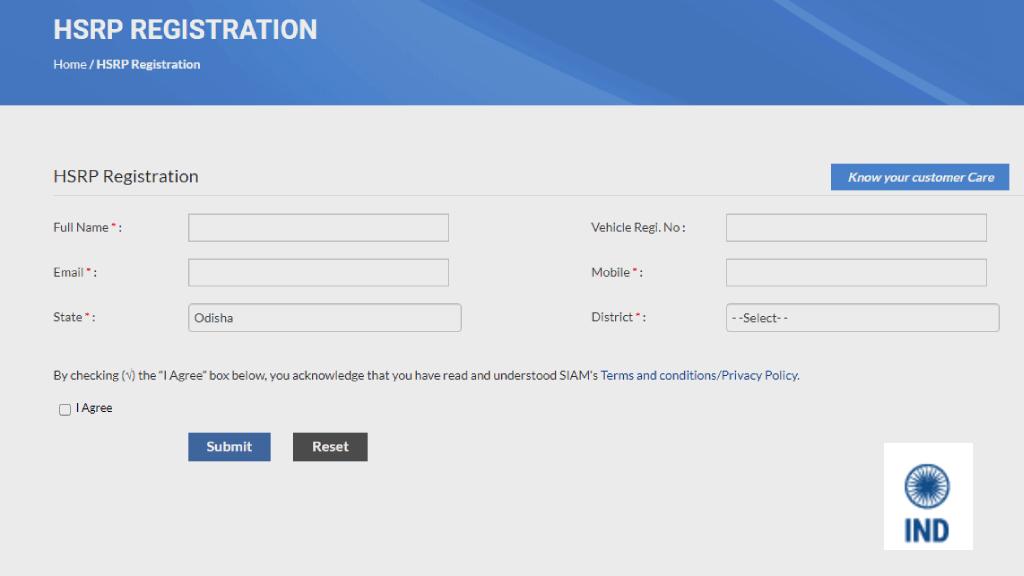Click HSRP Registration in the breadcrumb
Screen dimensions: 1024x576
click(148, 64)
